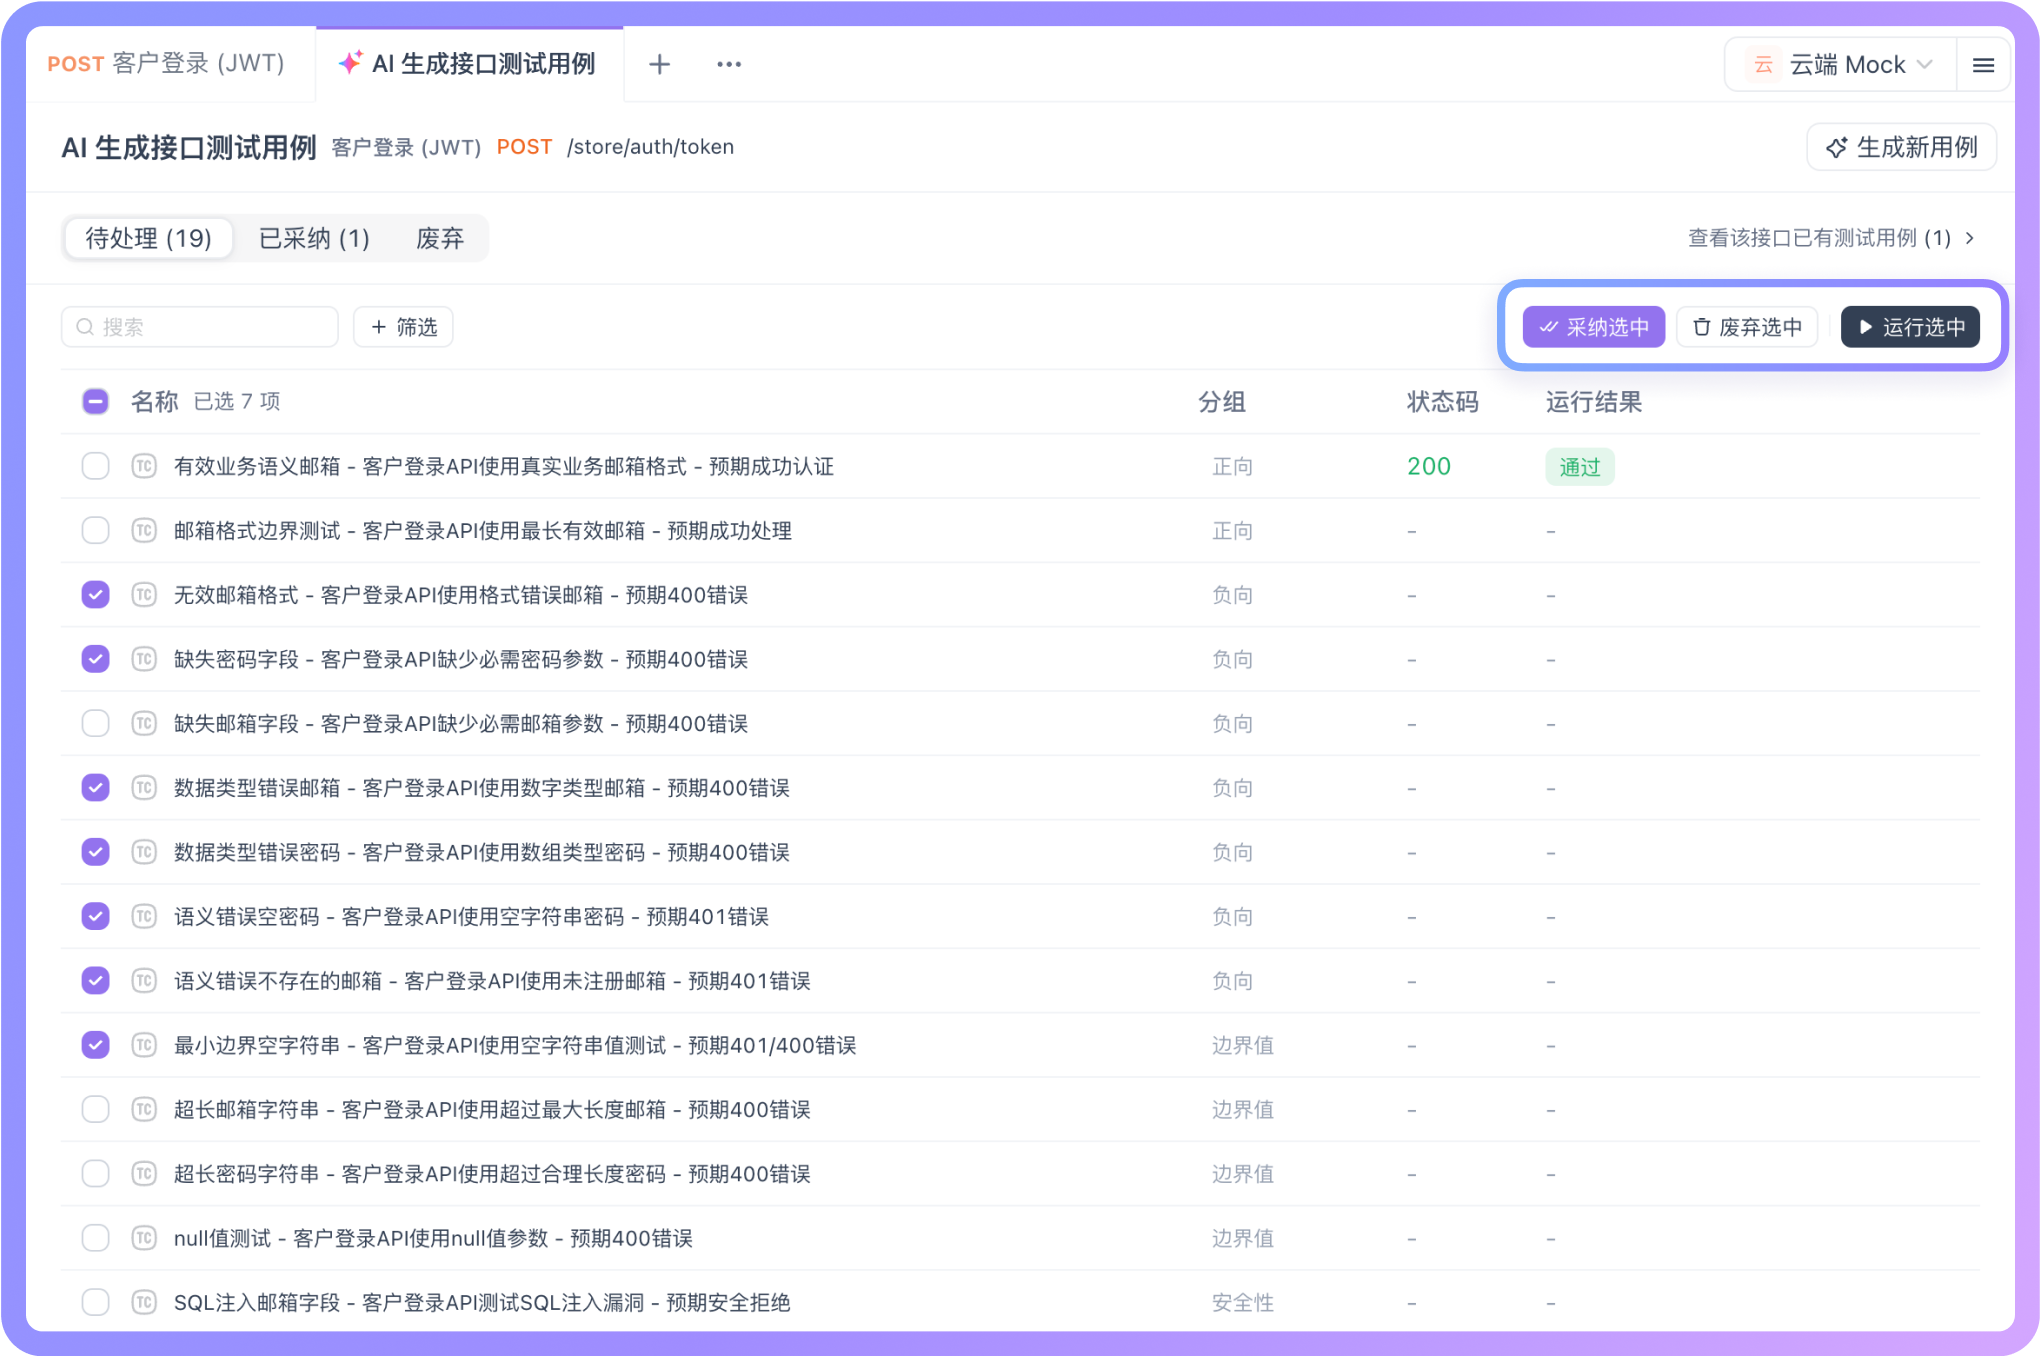Click the 生成新用例 button
2040x1356 pixels.
click(x=1901, y=147)
